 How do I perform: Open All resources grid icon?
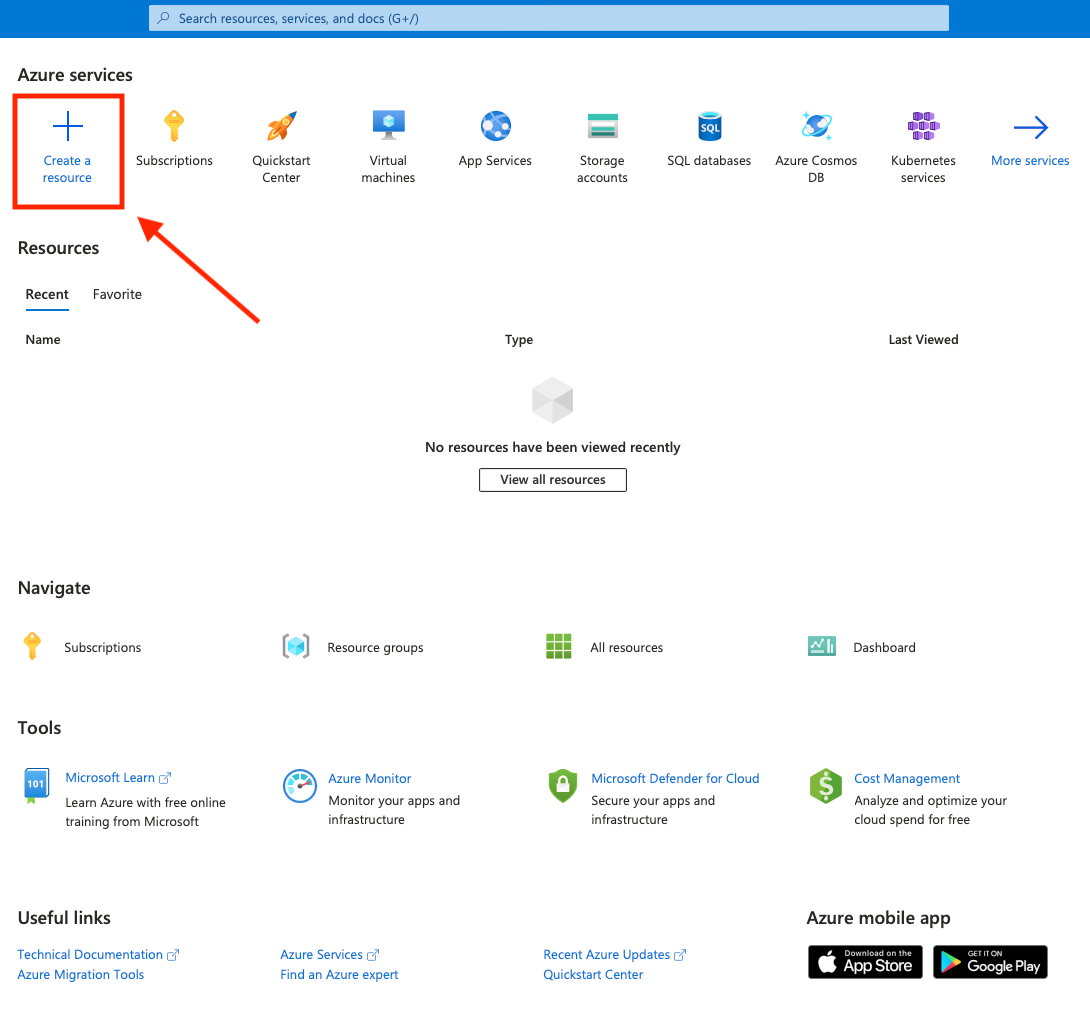coord(558,646)
